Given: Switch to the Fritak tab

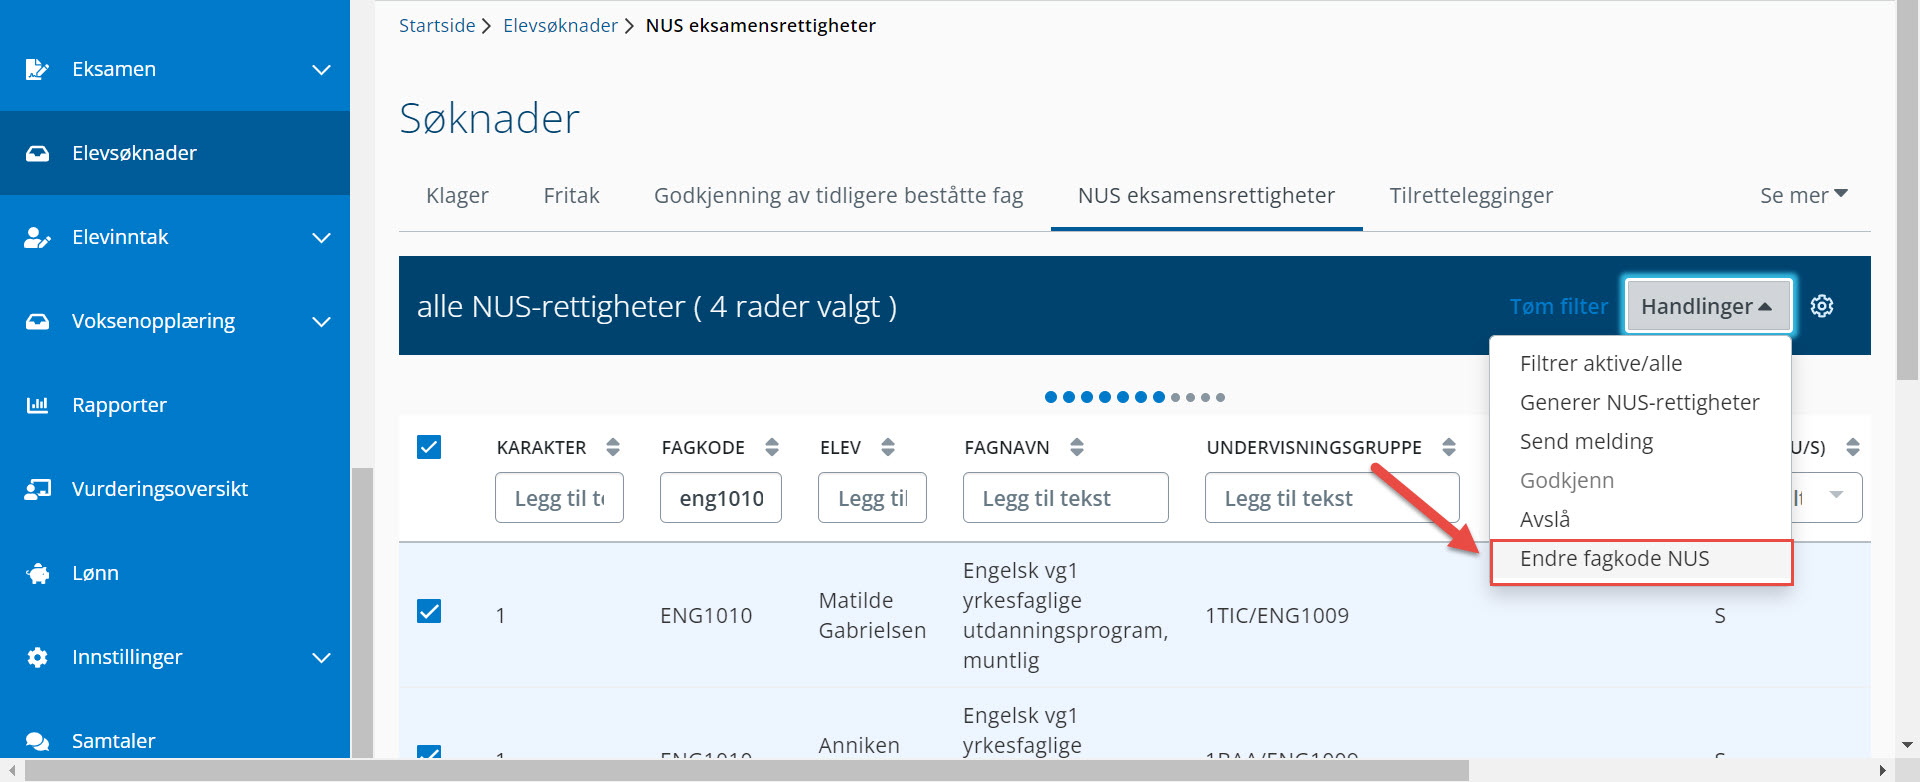Looking at the screenshot, I should pos(571,195).
